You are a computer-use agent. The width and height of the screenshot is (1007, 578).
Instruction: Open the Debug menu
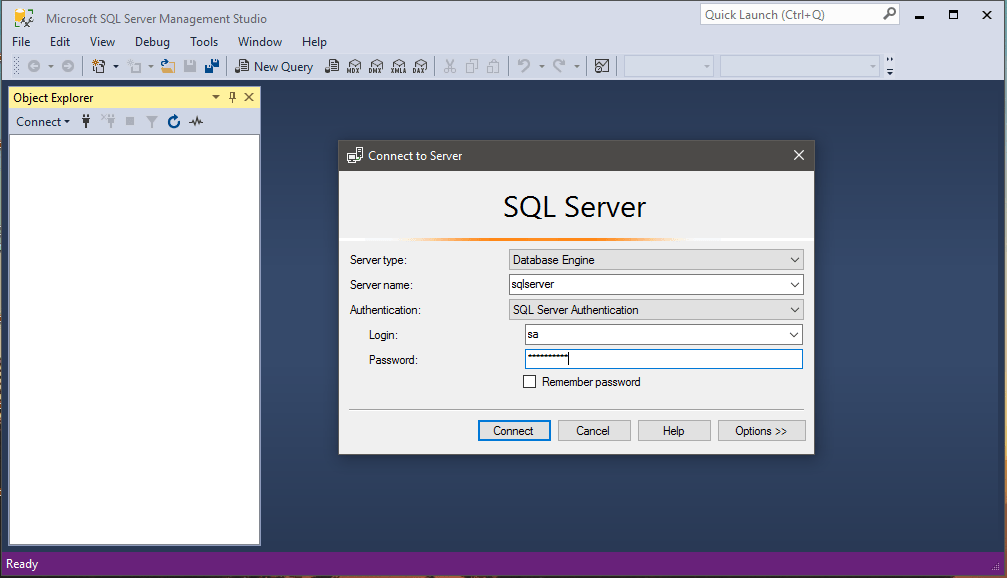coord(152,42)
